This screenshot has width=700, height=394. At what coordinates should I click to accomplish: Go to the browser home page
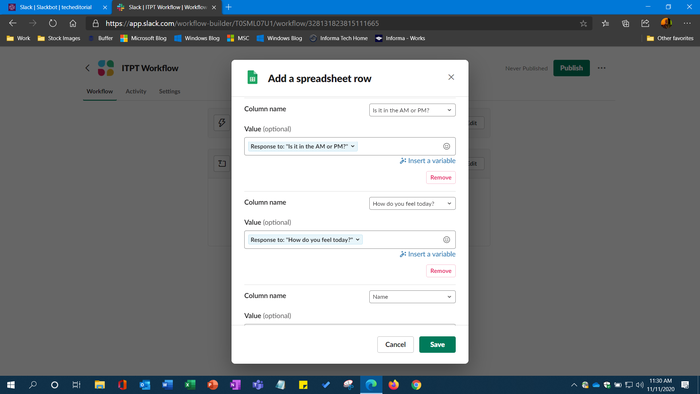pos(73,23)
